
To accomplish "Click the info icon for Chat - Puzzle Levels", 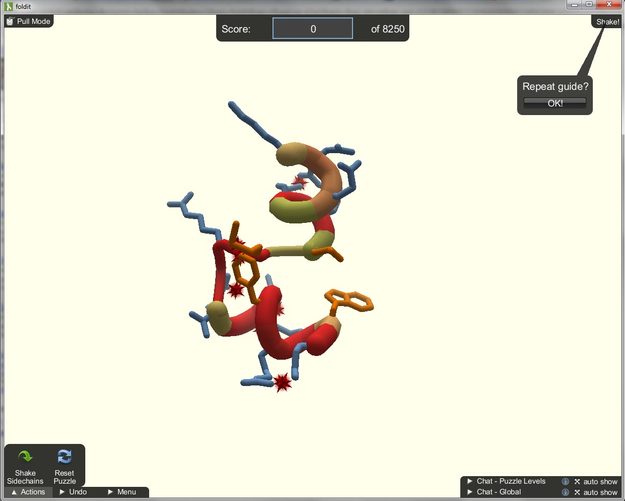I will point(565,481).
